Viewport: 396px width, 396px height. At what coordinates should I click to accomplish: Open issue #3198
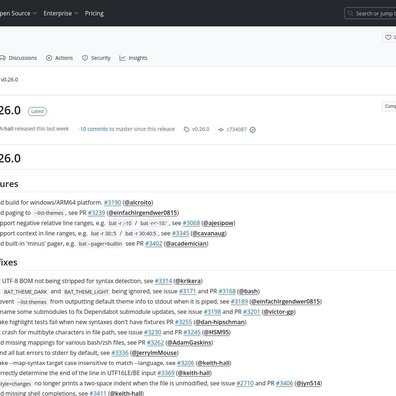tap(212, 312)
